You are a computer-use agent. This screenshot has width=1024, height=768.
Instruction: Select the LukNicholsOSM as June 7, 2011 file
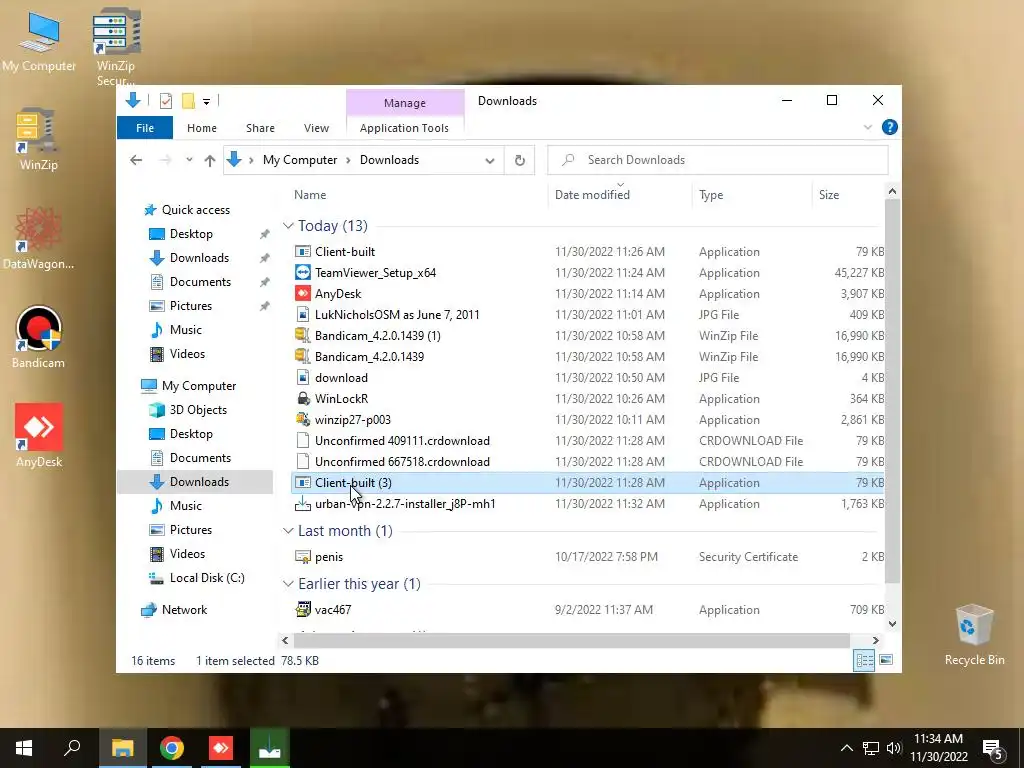point(587,315)
